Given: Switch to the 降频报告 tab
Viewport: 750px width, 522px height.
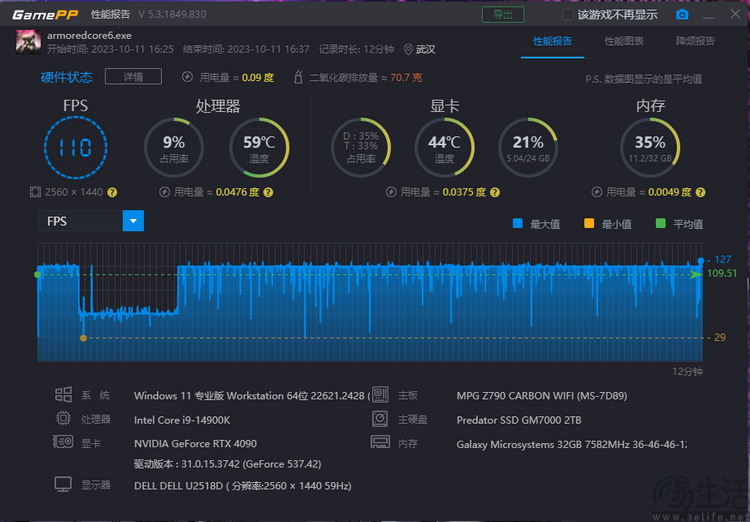Looking at the screenshot, I should [x=695, y=41].
